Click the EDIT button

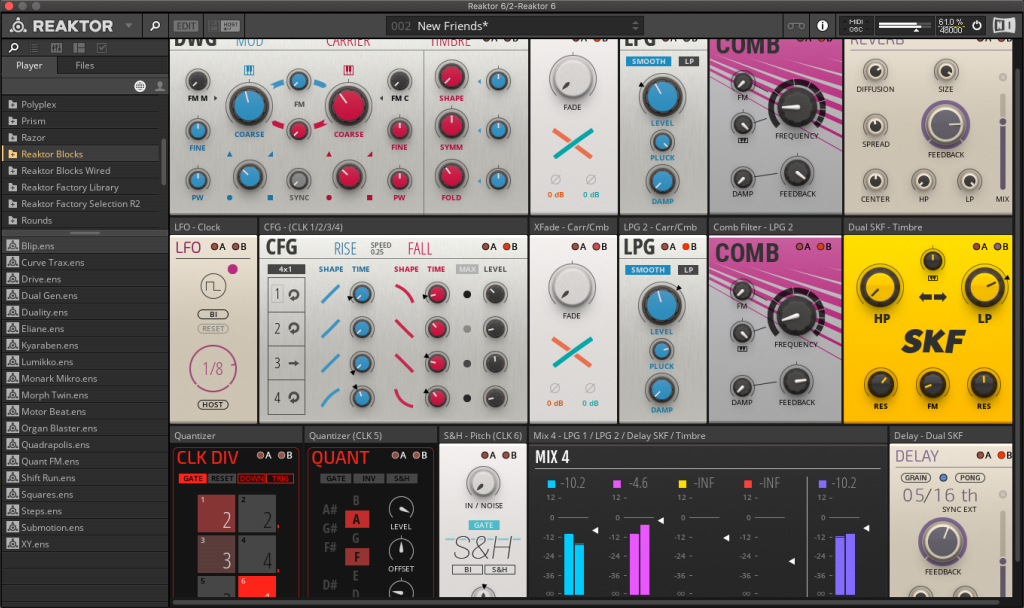click(186, 26)
